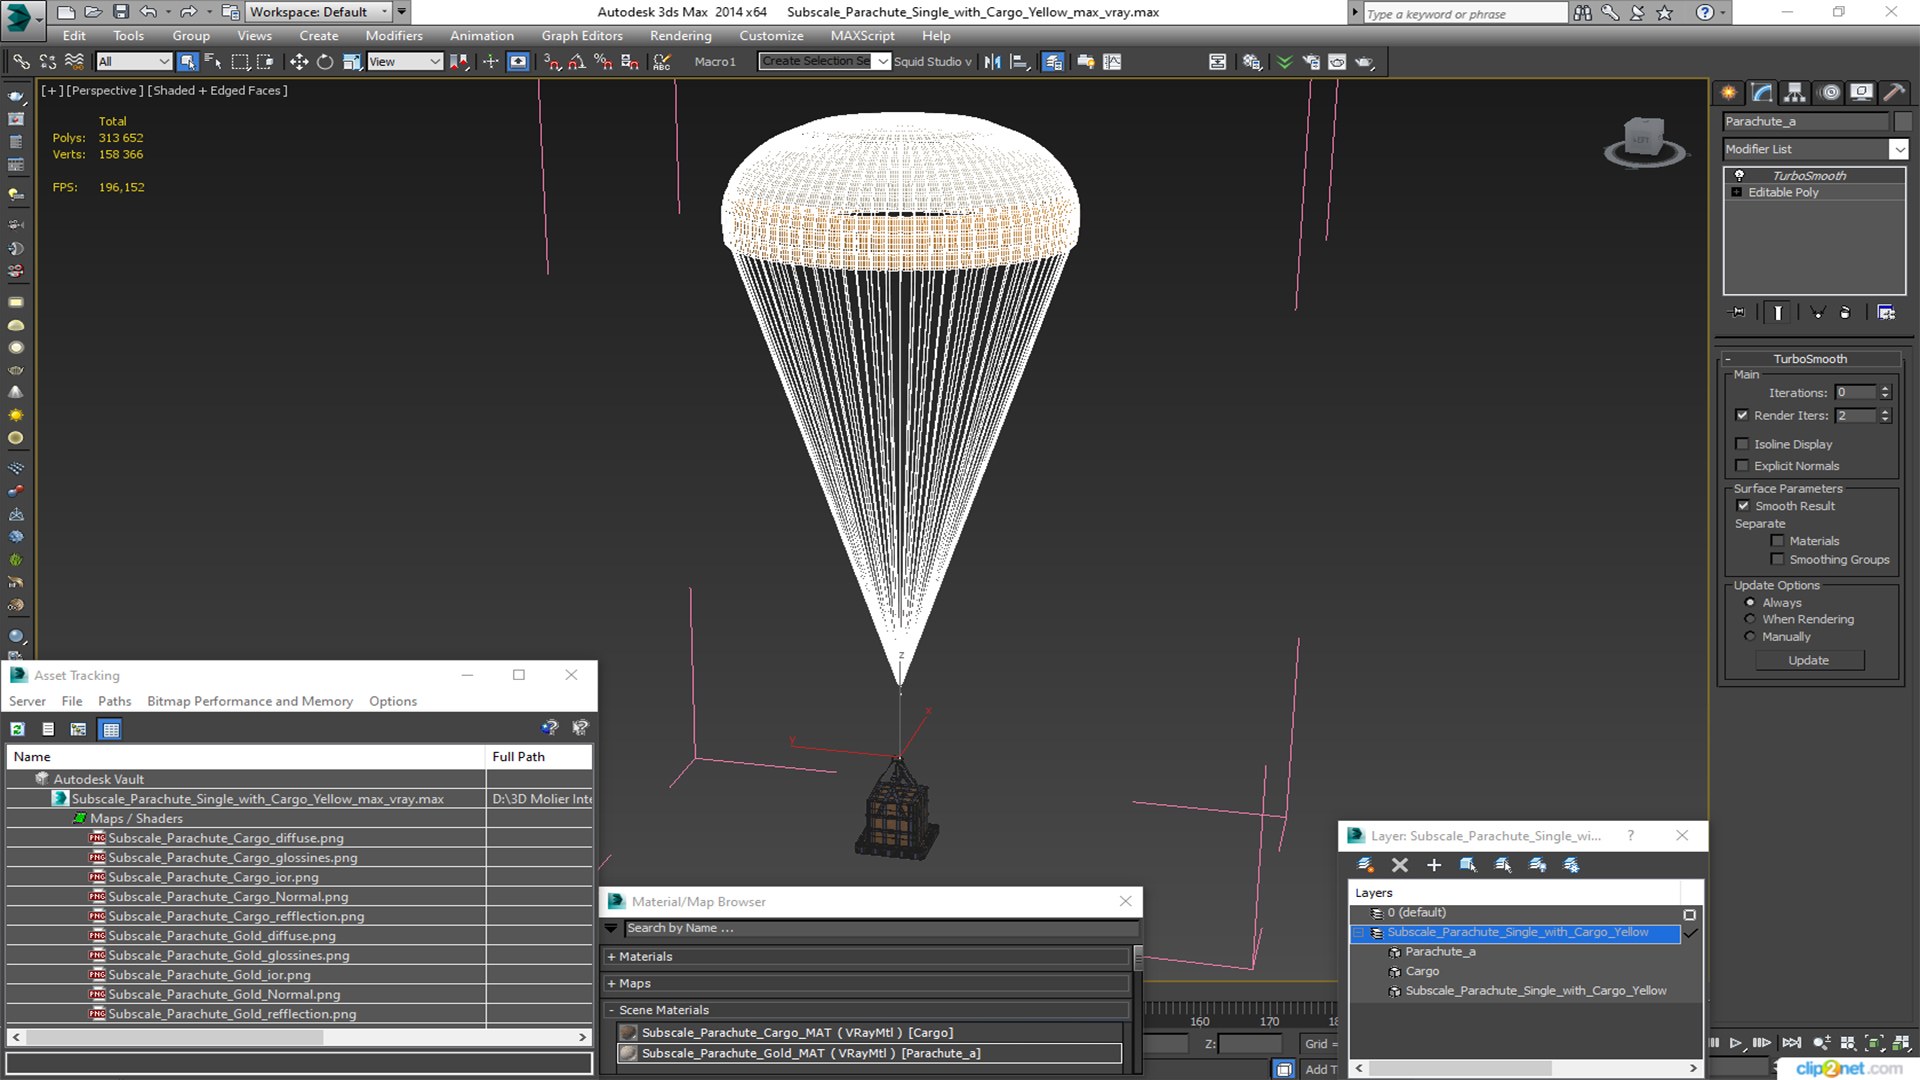Switch to Motion command panel tab
1920x1080 pixels.
coord(1830,93)
